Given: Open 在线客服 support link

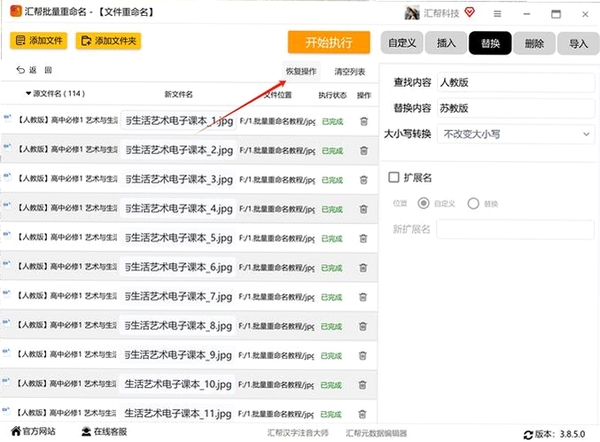Looking at the screenshot, I should click(x=104, y=432).
